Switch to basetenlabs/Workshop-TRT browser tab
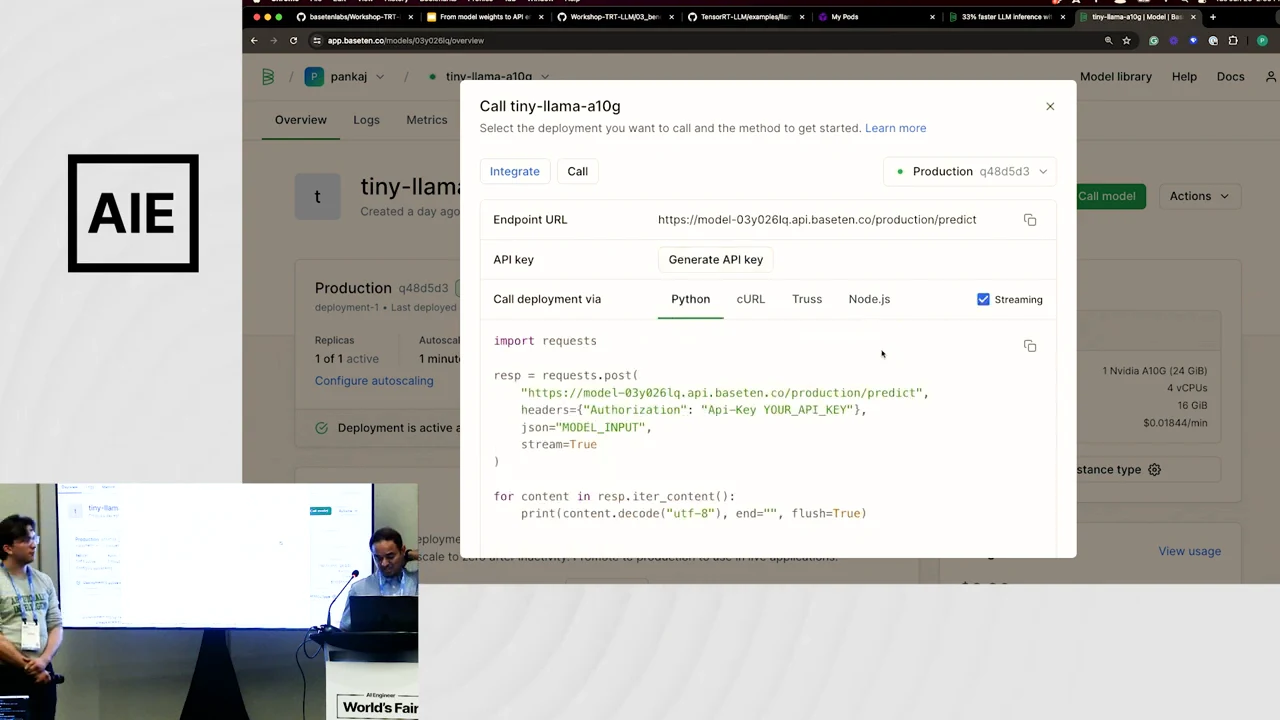The width and height of the screenshot is (1280, 720). tap(352, 17)
